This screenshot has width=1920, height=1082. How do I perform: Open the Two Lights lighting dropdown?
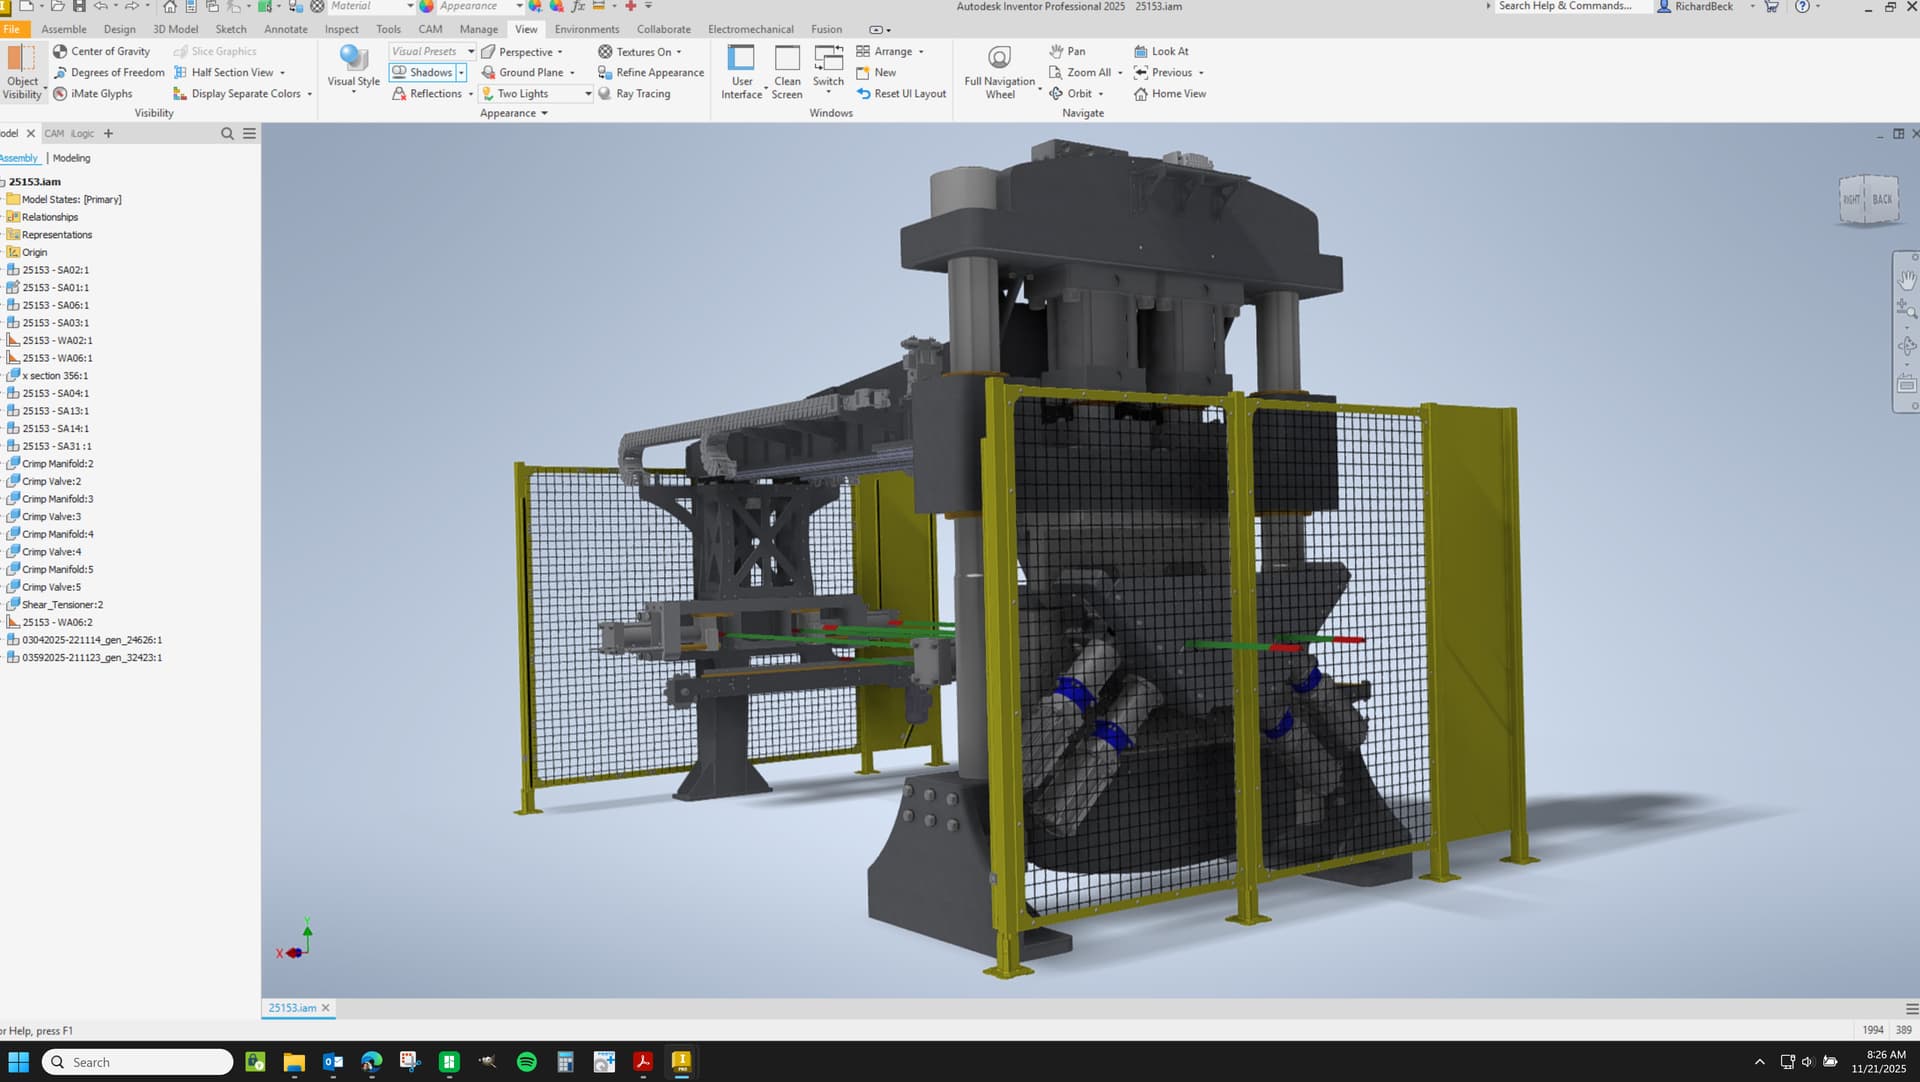coord(588,94)
